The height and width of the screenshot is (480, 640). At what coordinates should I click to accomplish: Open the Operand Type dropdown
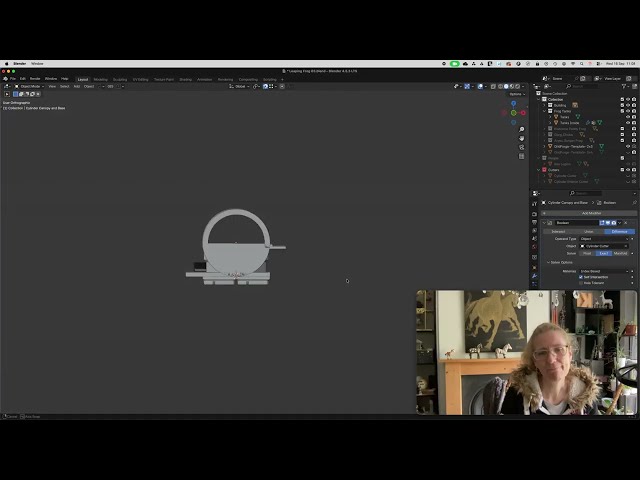click(605, 239)
